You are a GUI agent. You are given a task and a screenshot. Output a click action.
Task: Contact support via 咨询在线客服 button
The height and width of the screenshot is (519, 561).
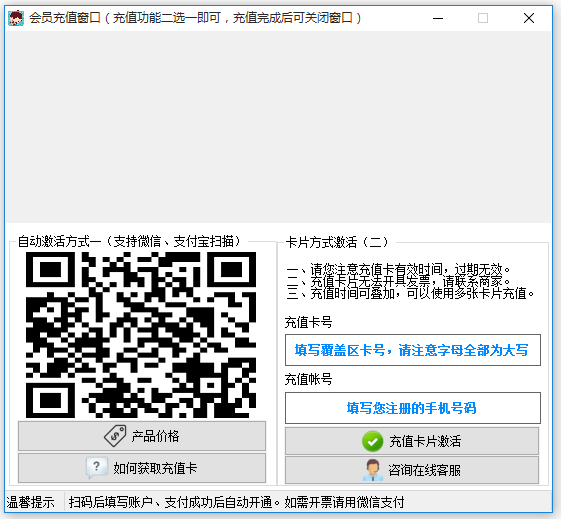point(412,470)
